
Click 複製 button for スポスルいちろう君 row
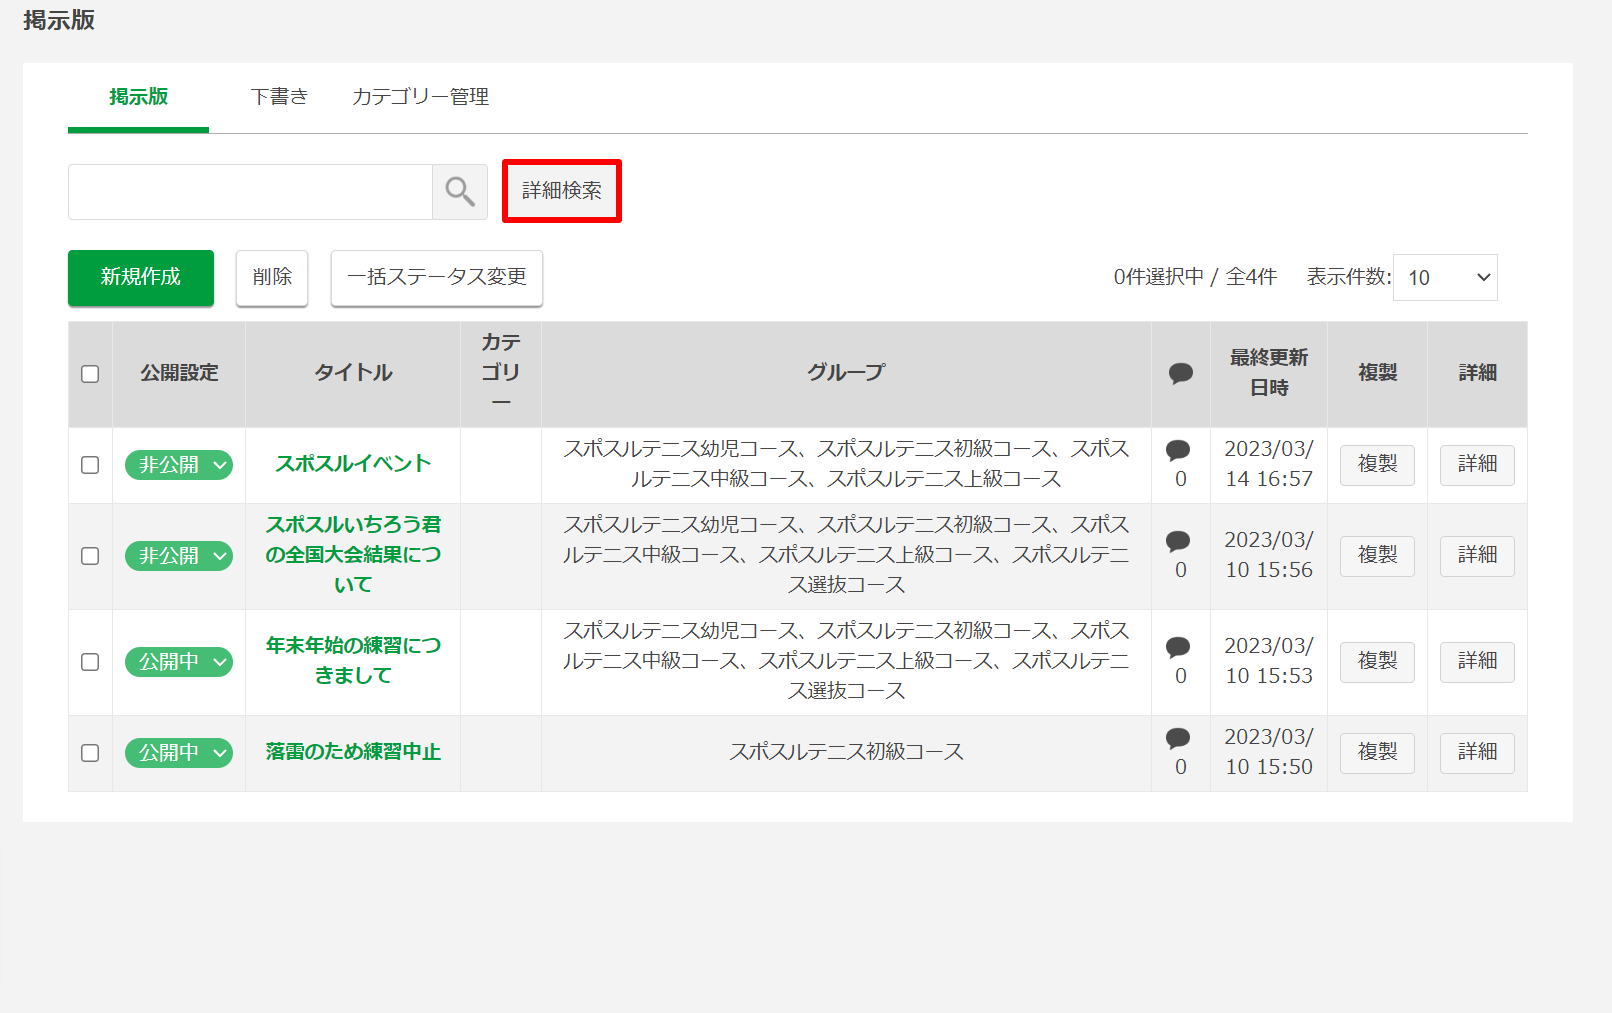coord(1377,555)
